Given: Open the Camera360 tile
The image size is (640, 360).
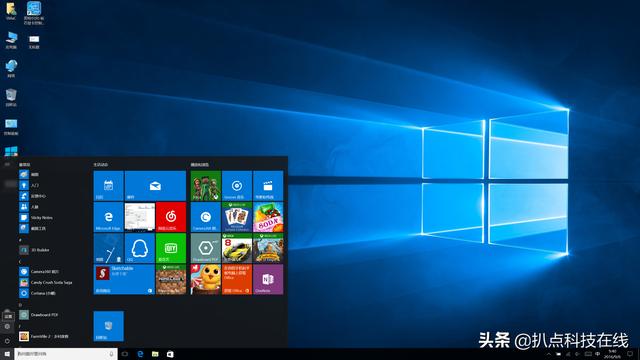Looking at the screenshot, I should [206, 217].
